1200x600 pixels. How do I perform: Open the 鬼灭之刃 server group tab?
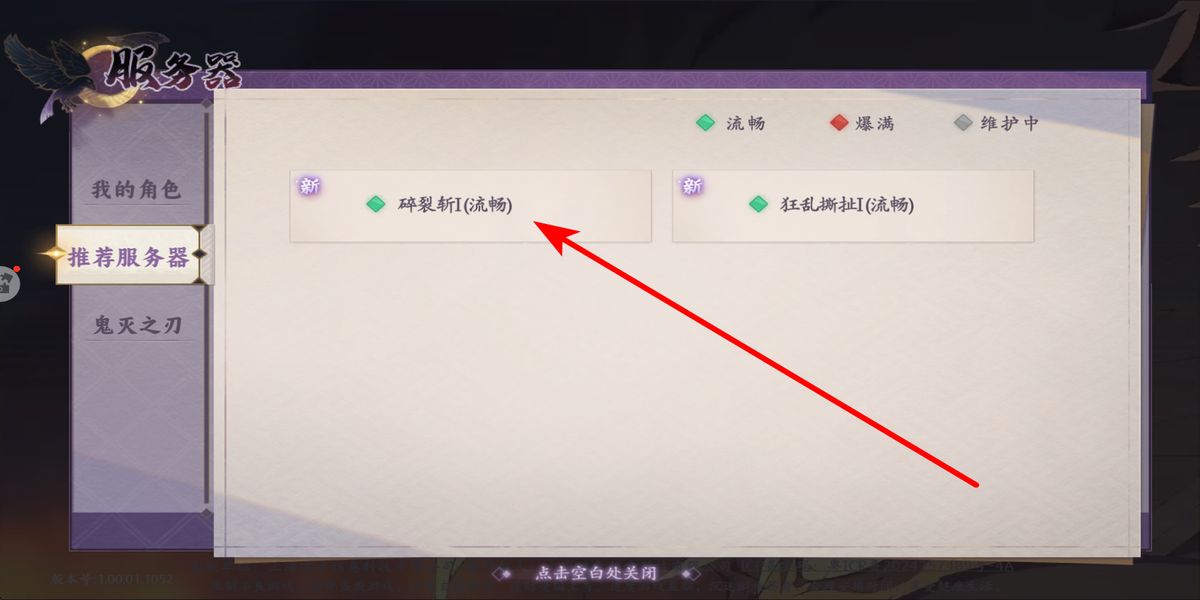[137, 326]
